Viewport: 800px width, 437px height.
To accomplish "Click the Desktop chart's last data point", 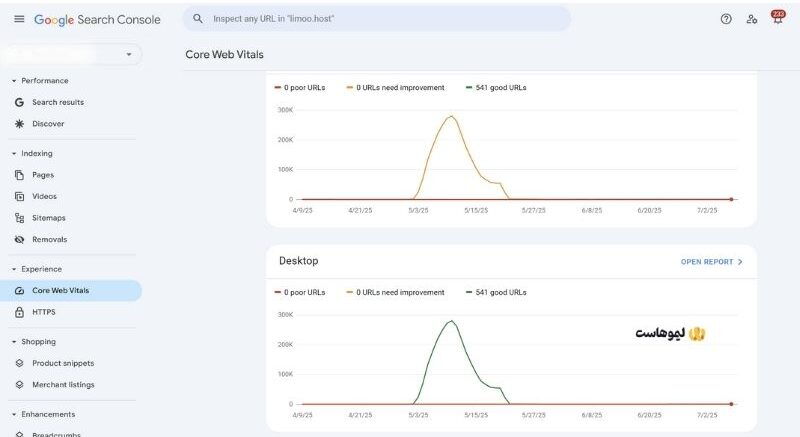I will coord(731,404).
